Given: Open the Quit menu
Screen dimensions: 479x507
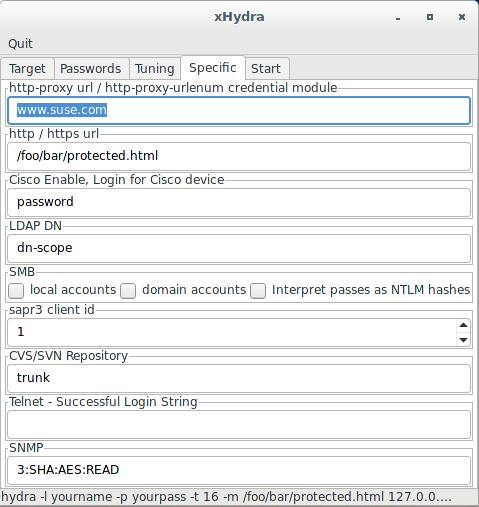Looking at the screenshot, I should (20, 44).
